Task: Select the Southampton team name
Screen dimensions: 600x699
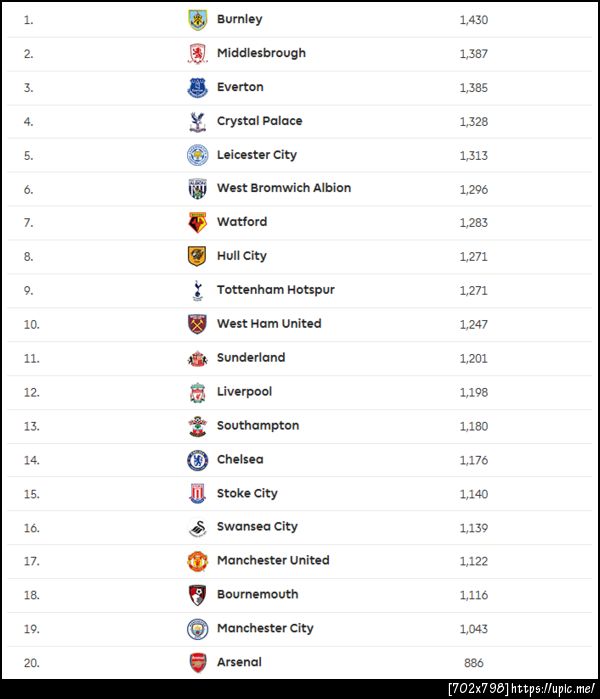Action: click(x=258, y=426)
